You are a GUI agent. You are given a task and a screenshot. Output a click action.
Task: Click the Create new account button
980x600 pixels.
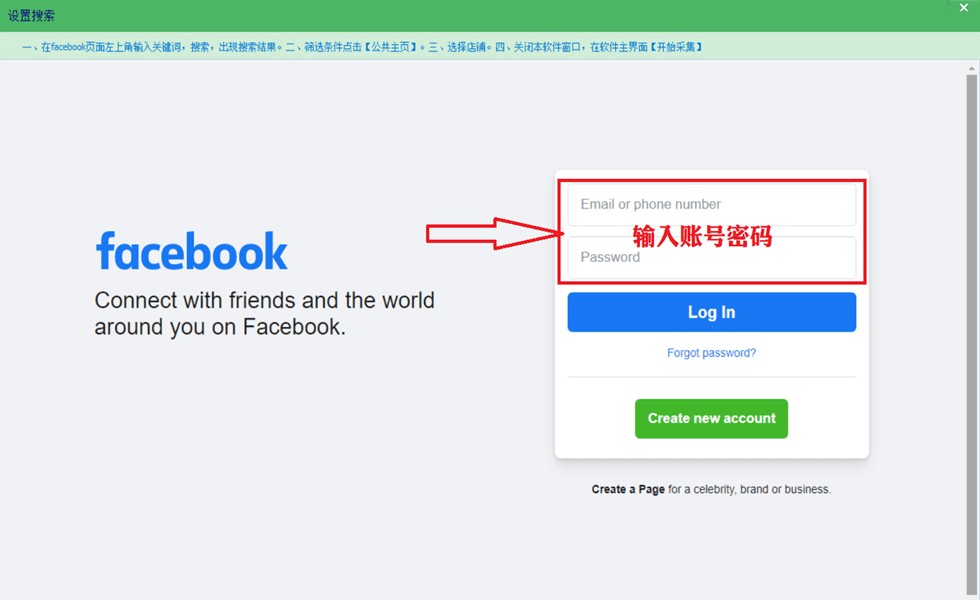click(x=711, y=419)
